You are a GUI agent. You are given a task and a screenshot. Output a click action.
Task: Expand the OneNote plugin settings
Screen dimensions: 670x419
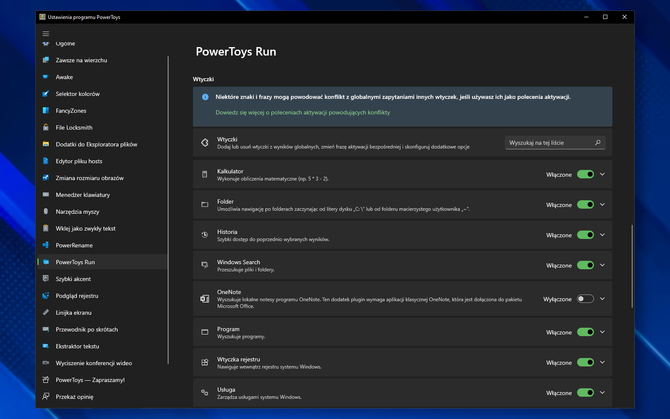pyautogui.click(x=602, y=299)
